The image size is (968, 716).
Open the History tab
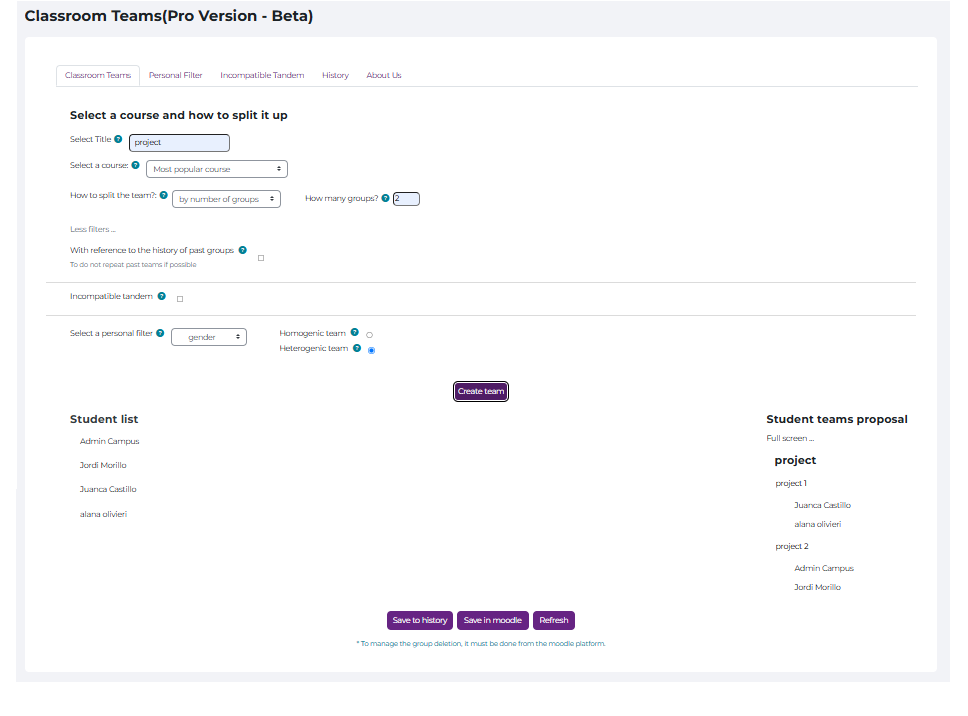pos(335,76)
